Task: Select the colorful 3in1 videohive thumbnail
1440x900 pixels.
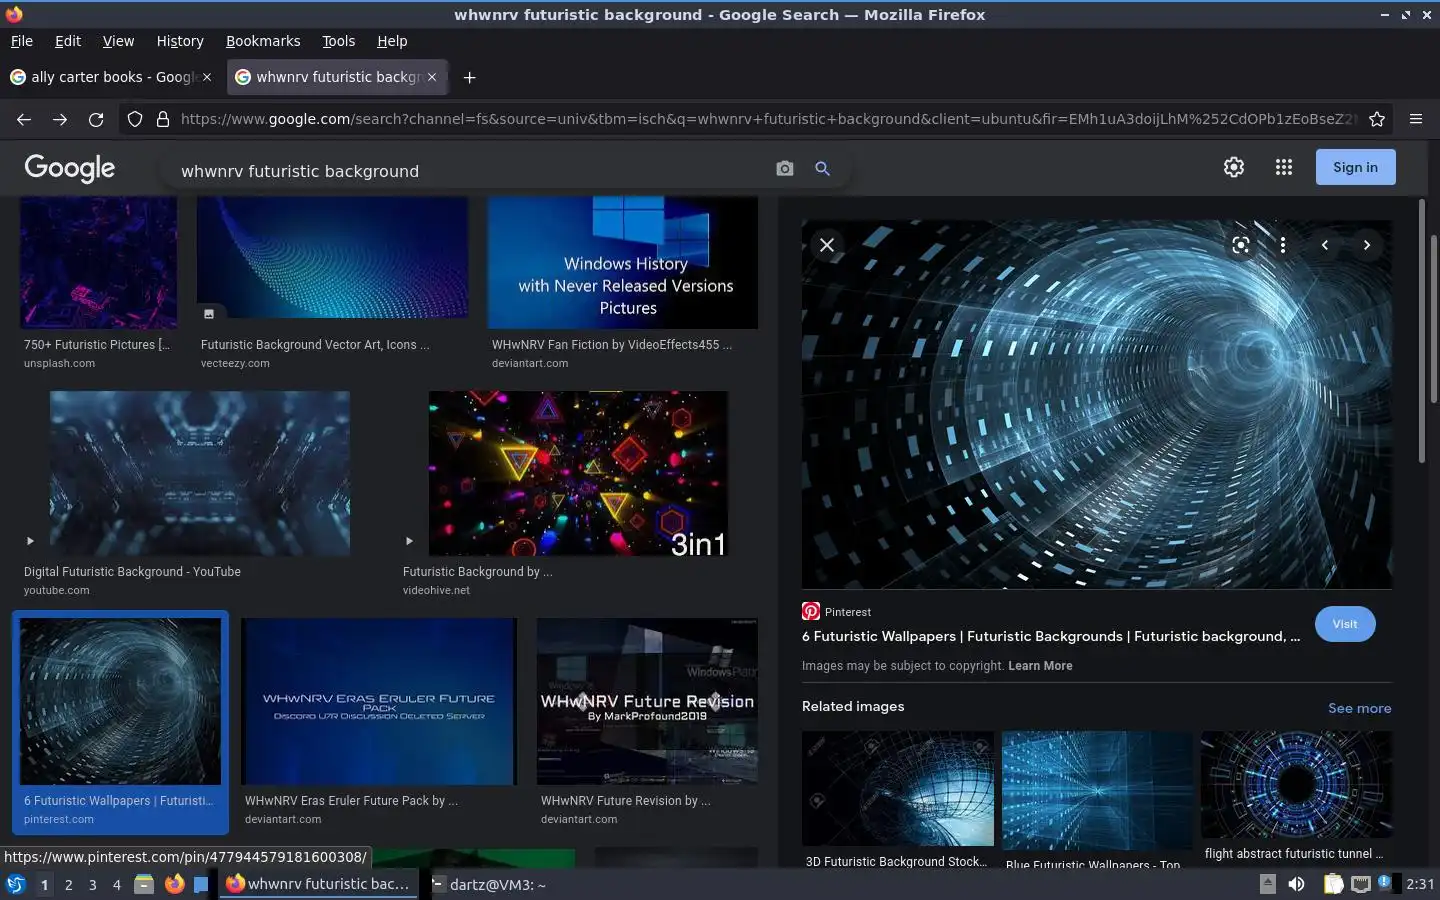Action: pos(578,473)
